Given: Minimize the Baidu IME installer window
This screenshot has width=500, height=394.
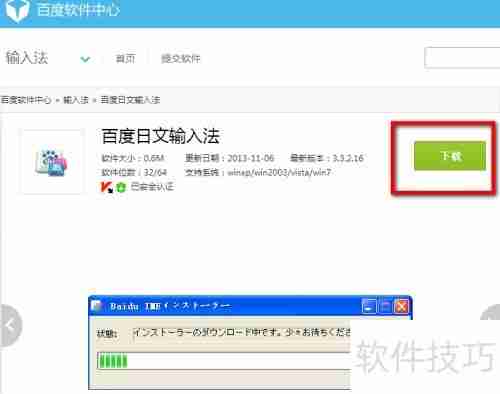Looking at the screenshot, I should [369, 306].
